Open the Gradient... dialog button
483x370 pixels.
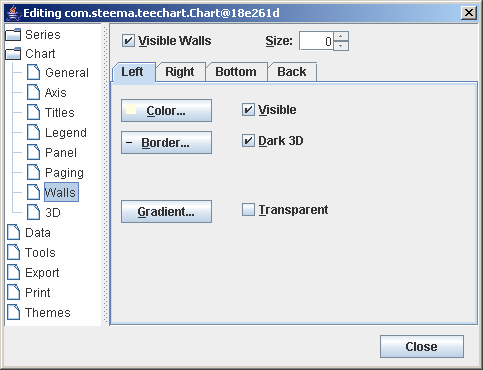click(166, 212)
